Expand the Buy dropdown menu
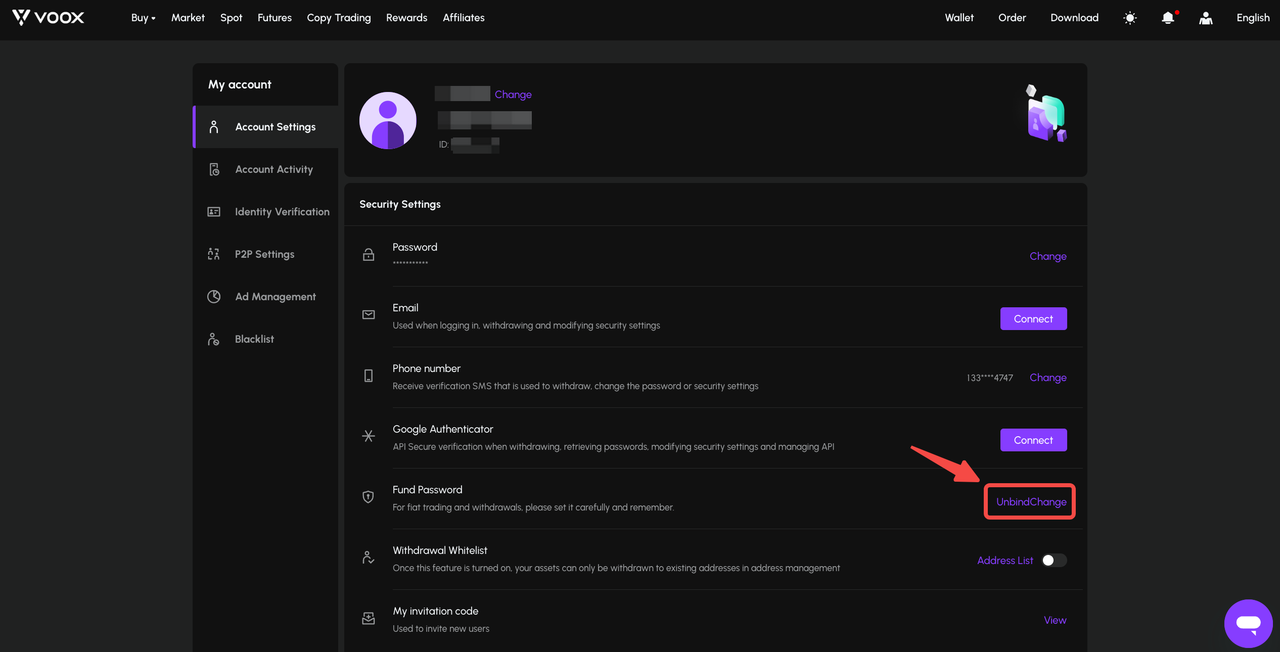Screen dimensions: 1280x652 [143, 18]
